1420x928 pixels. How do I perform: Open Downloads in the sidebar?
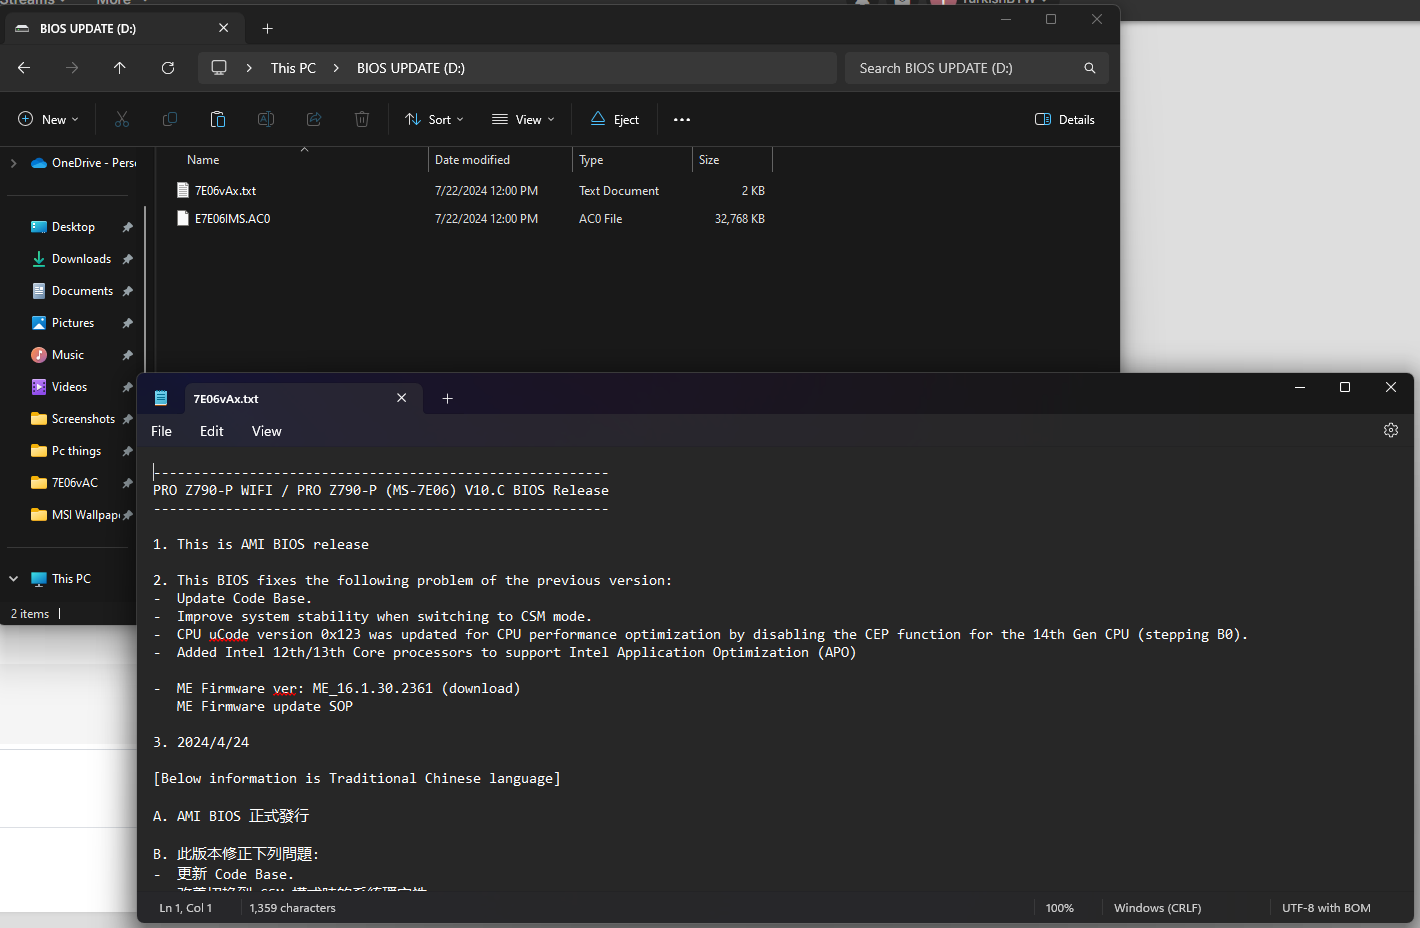[70, 259]
